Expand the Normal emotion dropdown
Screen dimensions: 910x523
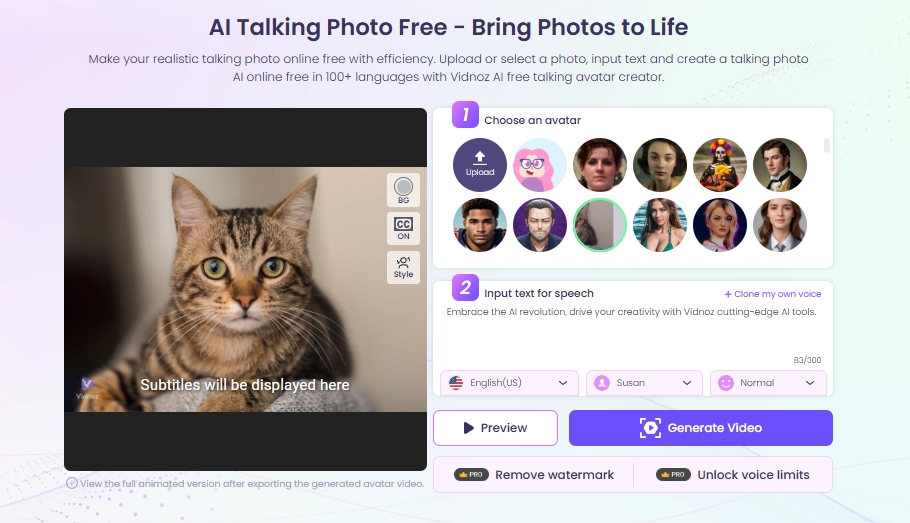[x=768, y=383]
